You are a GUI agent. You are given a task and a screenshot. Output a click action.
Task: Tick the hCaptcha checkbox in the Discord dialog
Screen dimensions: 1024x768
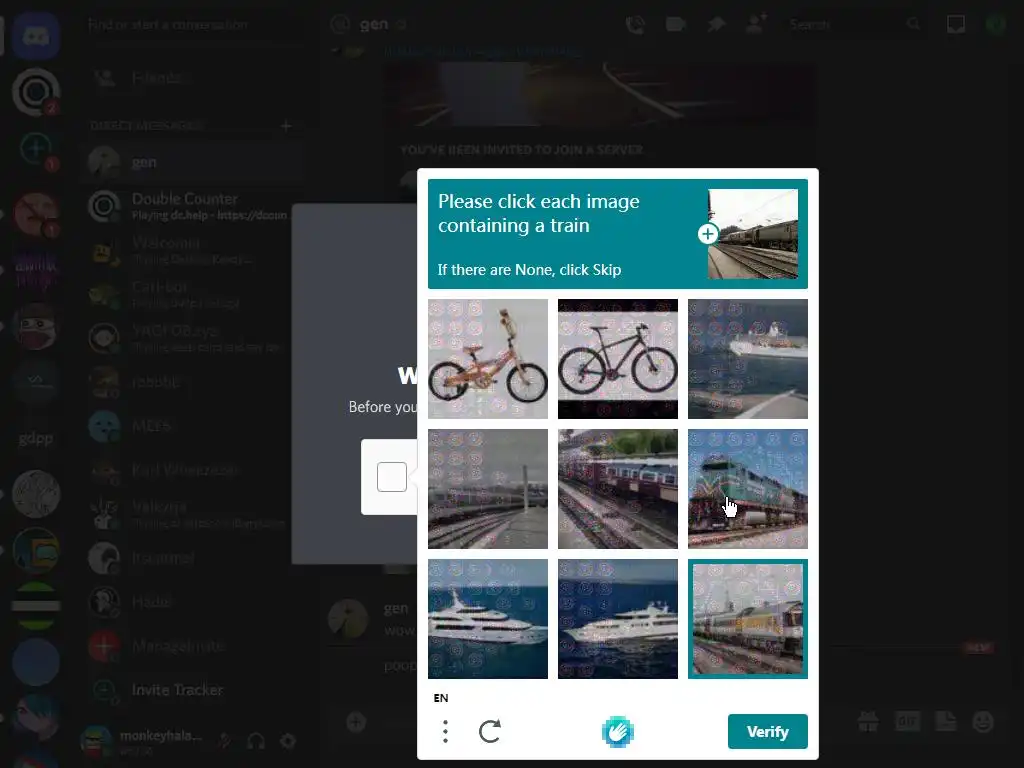(392, 477)
